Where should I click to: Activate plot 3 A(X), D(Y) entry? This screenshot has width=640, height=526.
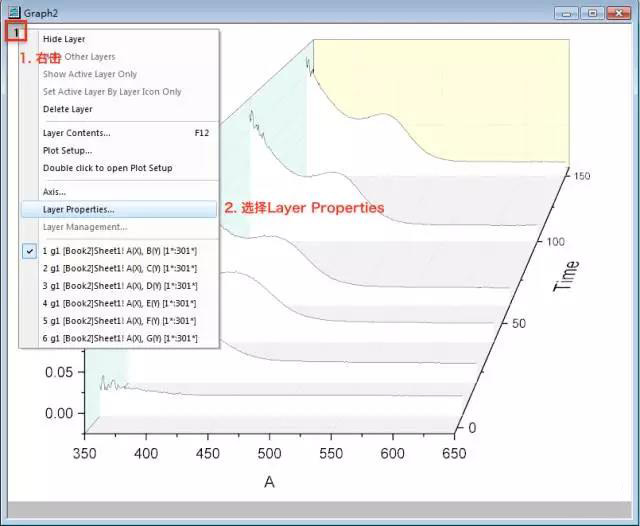tap(119, 285)
